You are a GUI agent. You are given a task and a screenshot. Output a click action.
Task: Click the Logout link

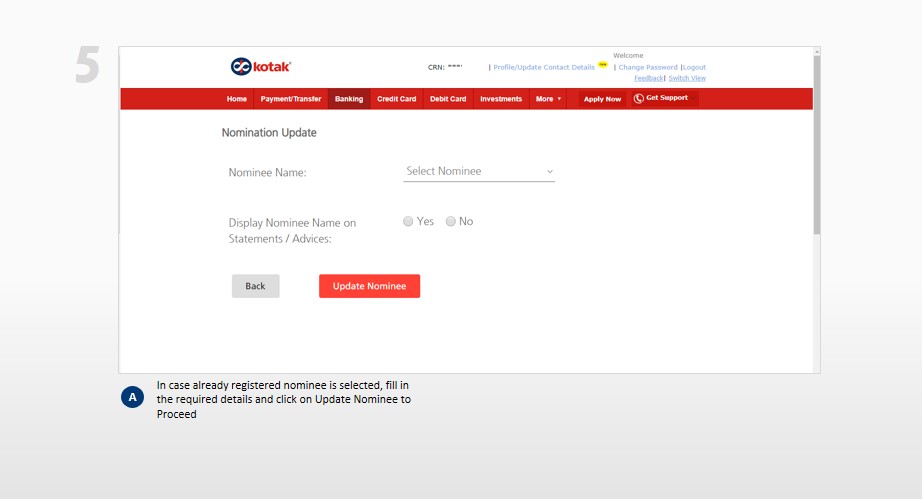click(x=694, y=68)
